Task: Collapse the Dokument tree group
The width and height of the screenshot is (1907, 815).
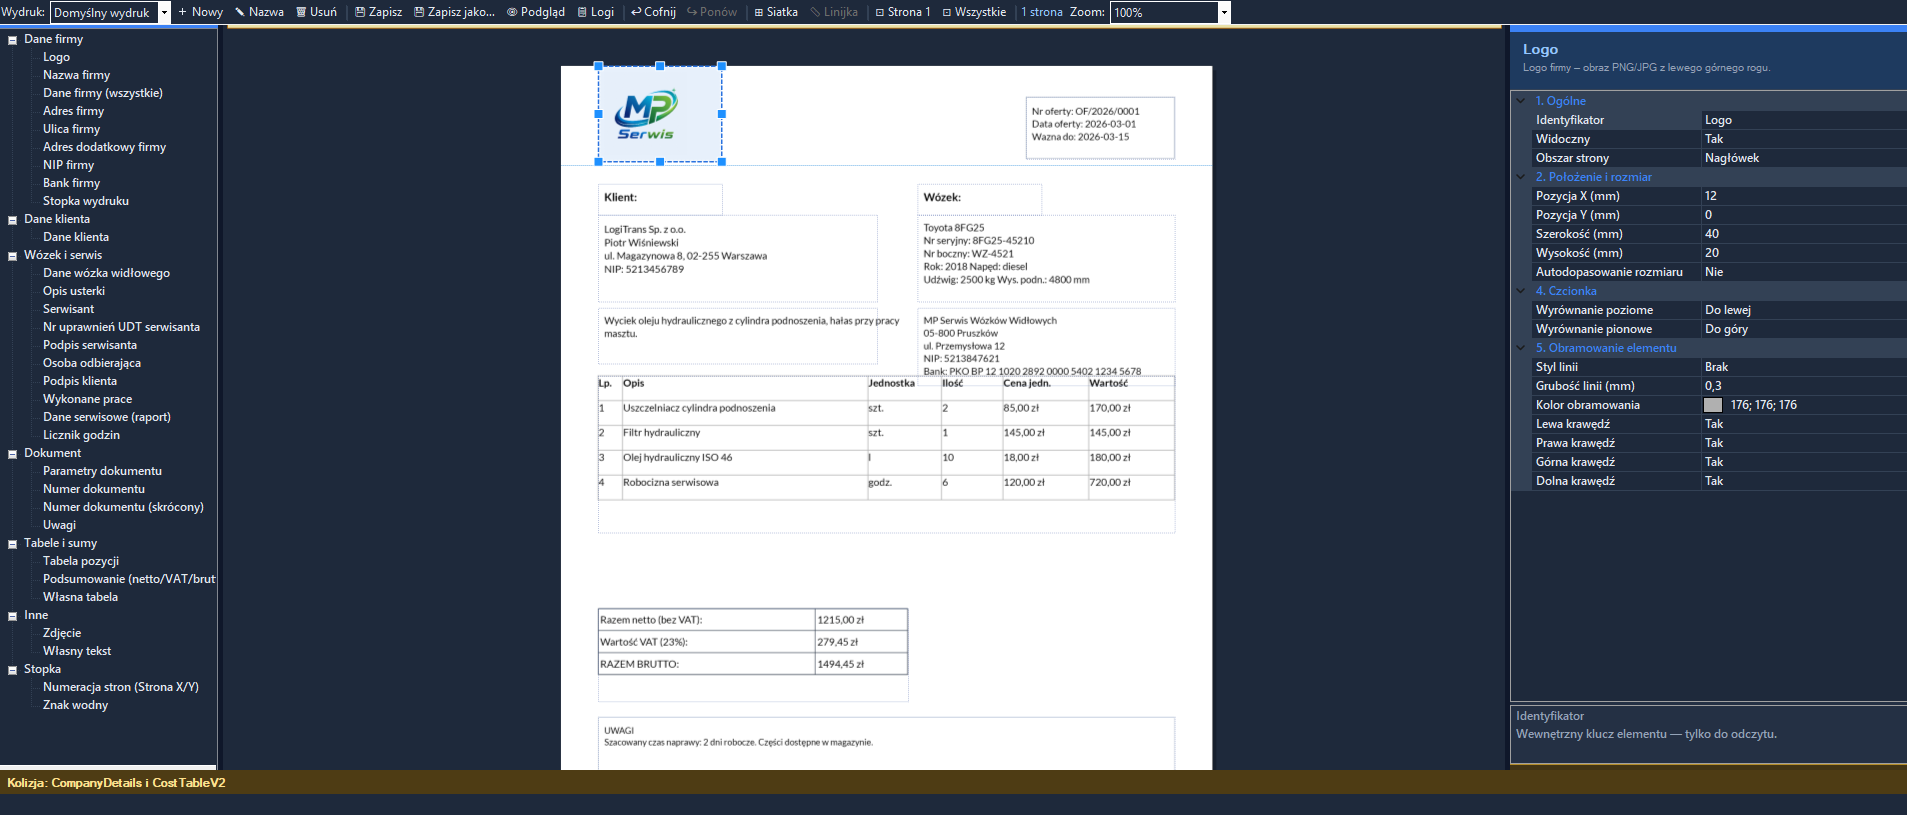Action: [x=13, y=454]
